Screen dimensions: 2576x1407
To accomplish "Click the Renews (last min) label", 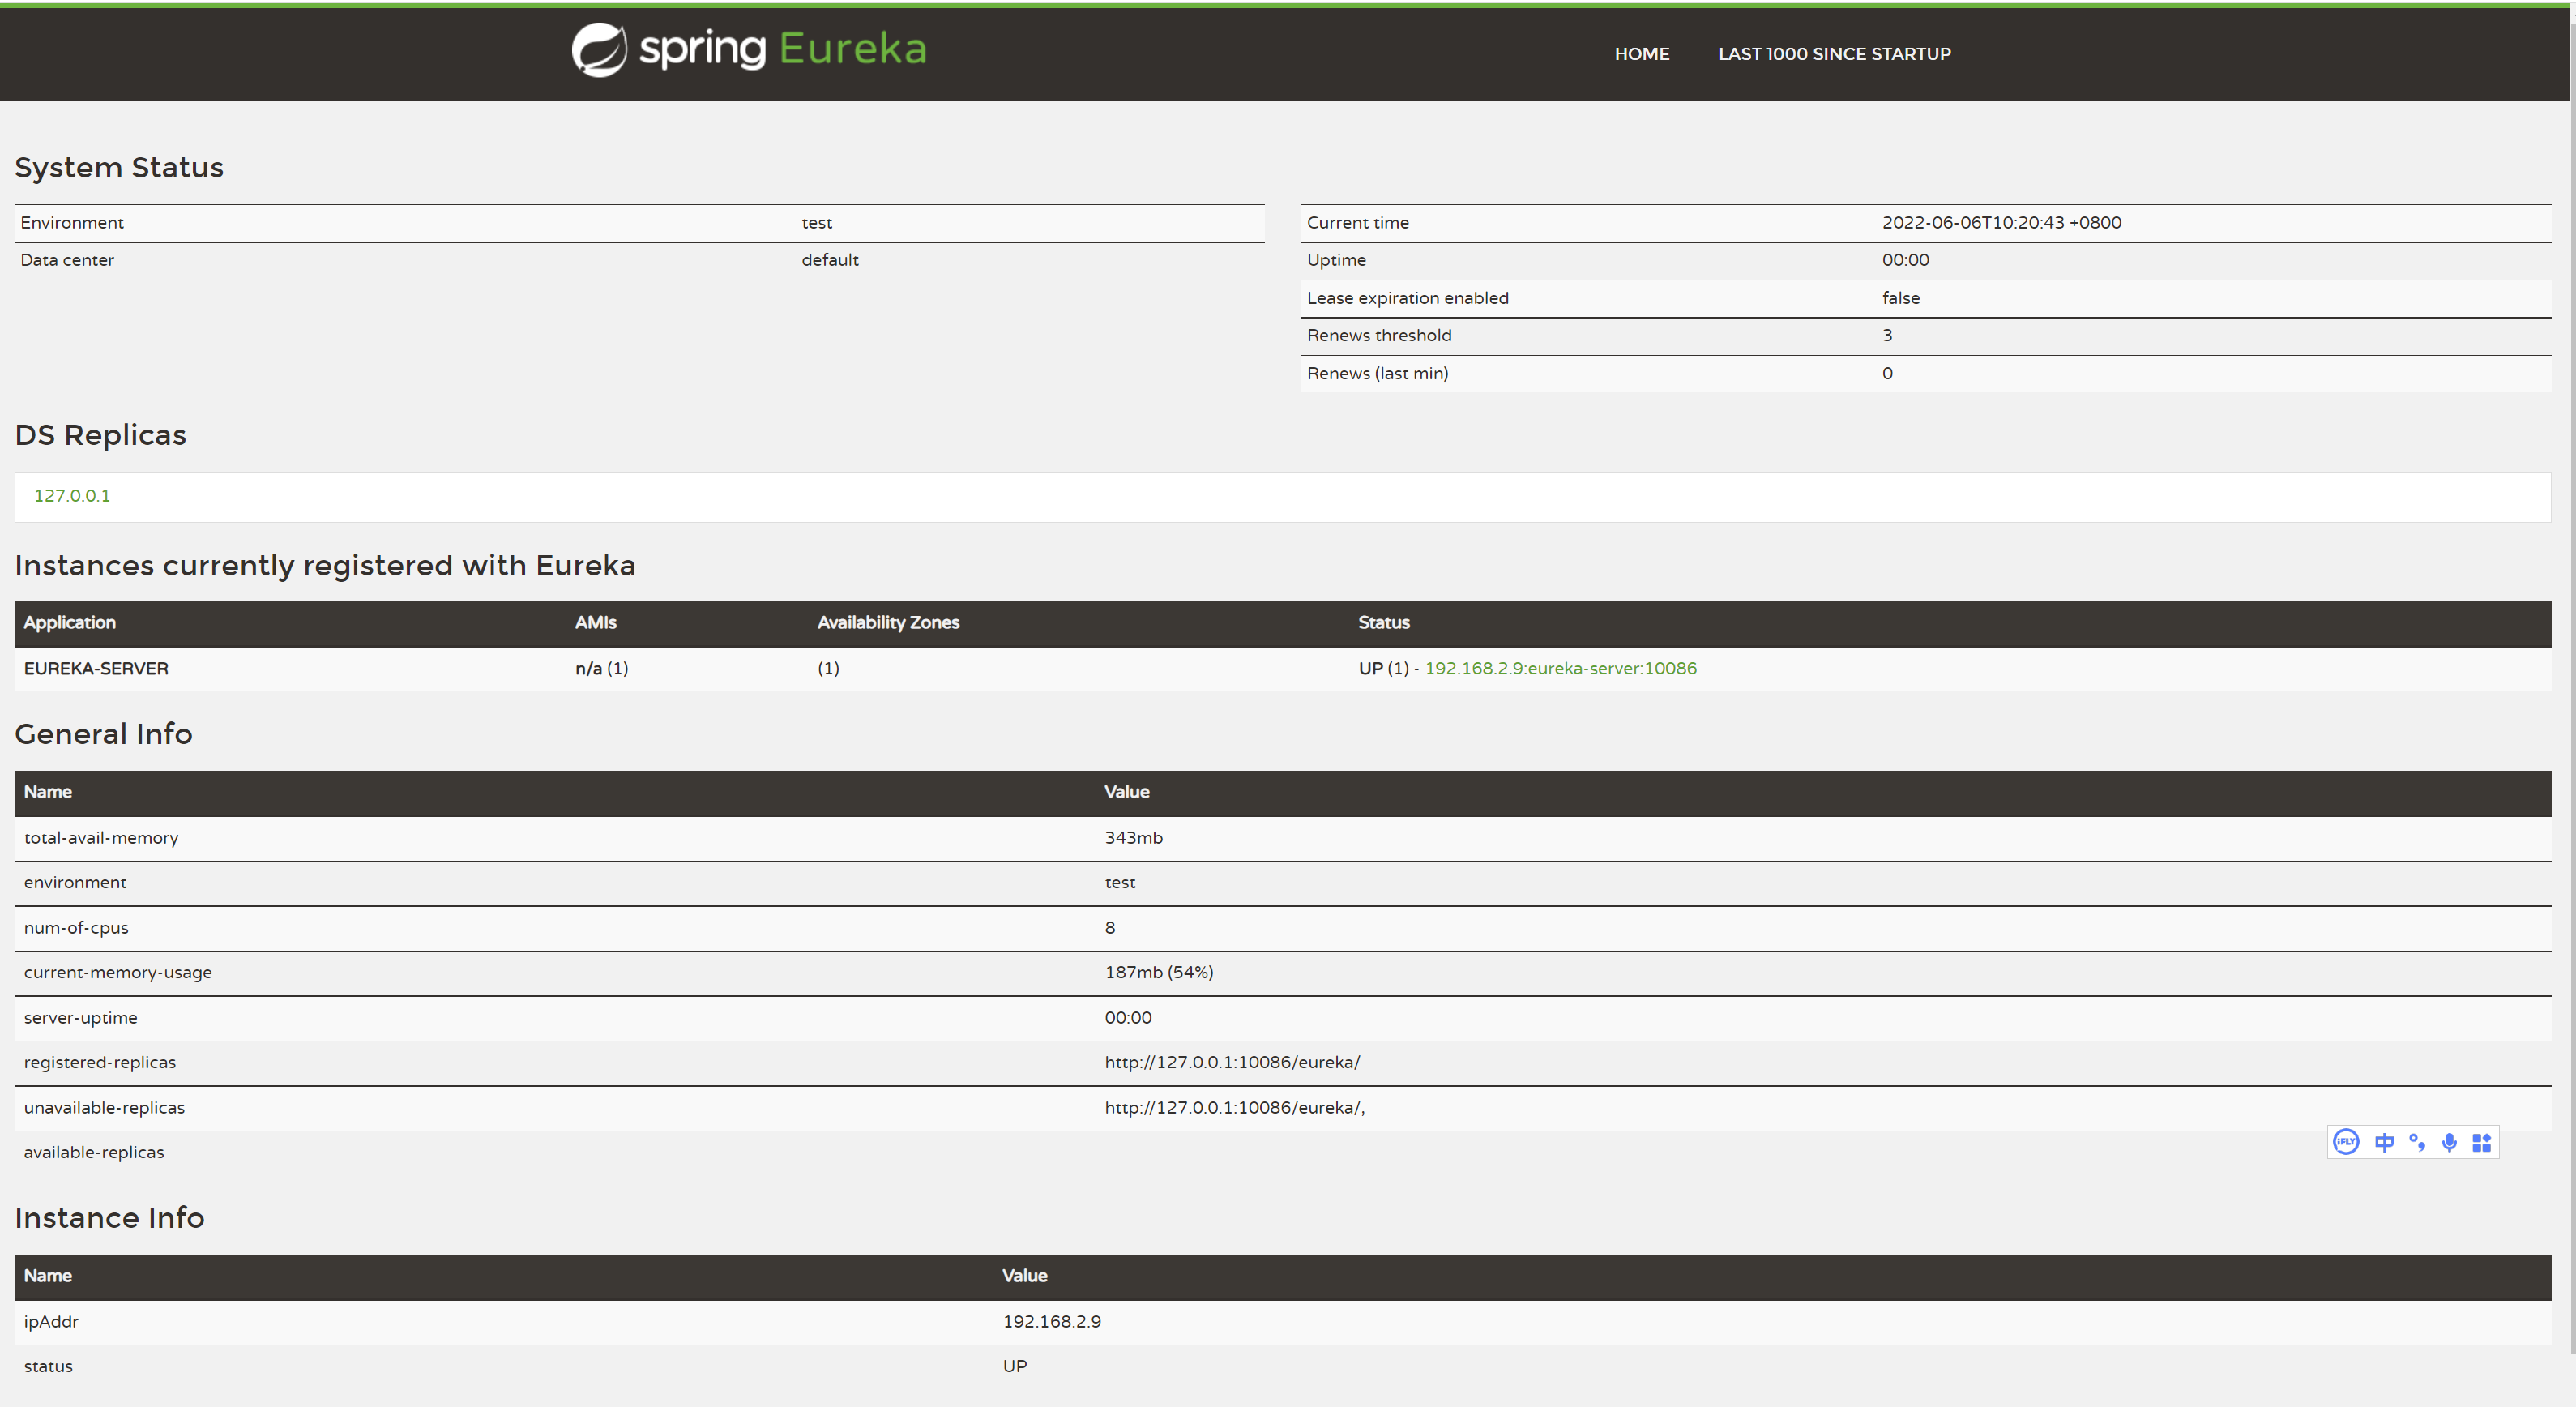I will [x=1377, y=373].
